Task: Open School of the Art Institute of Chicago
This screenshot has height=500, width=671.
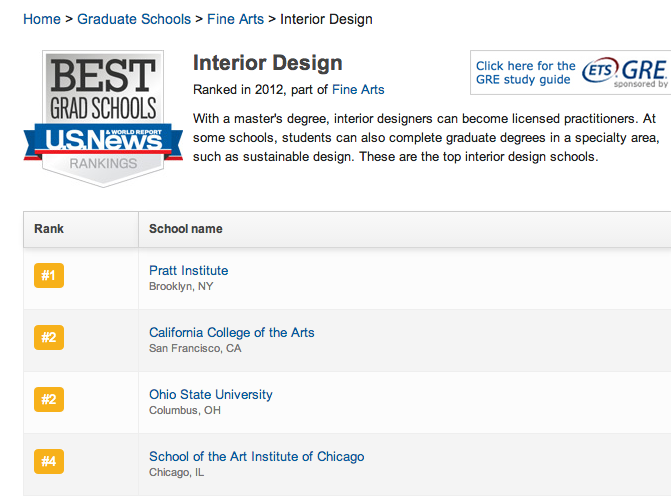Action: 257,457
